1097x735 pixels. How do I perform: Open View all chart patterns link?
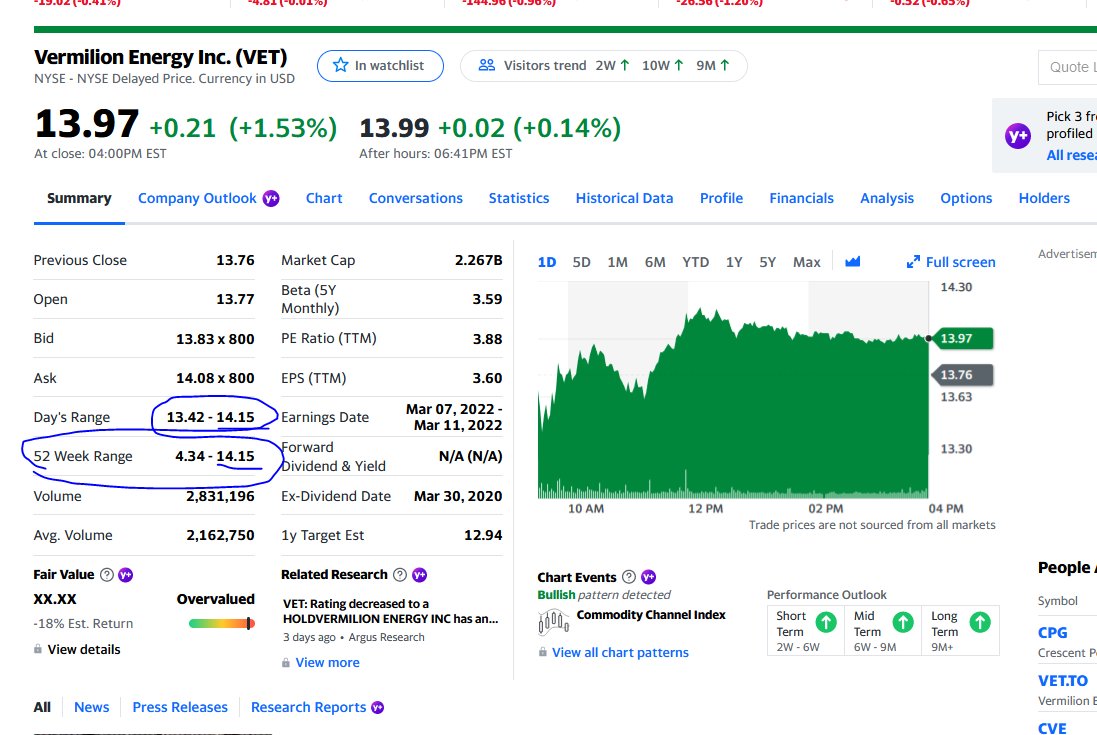pyautogui.click(x=620, y=652)
